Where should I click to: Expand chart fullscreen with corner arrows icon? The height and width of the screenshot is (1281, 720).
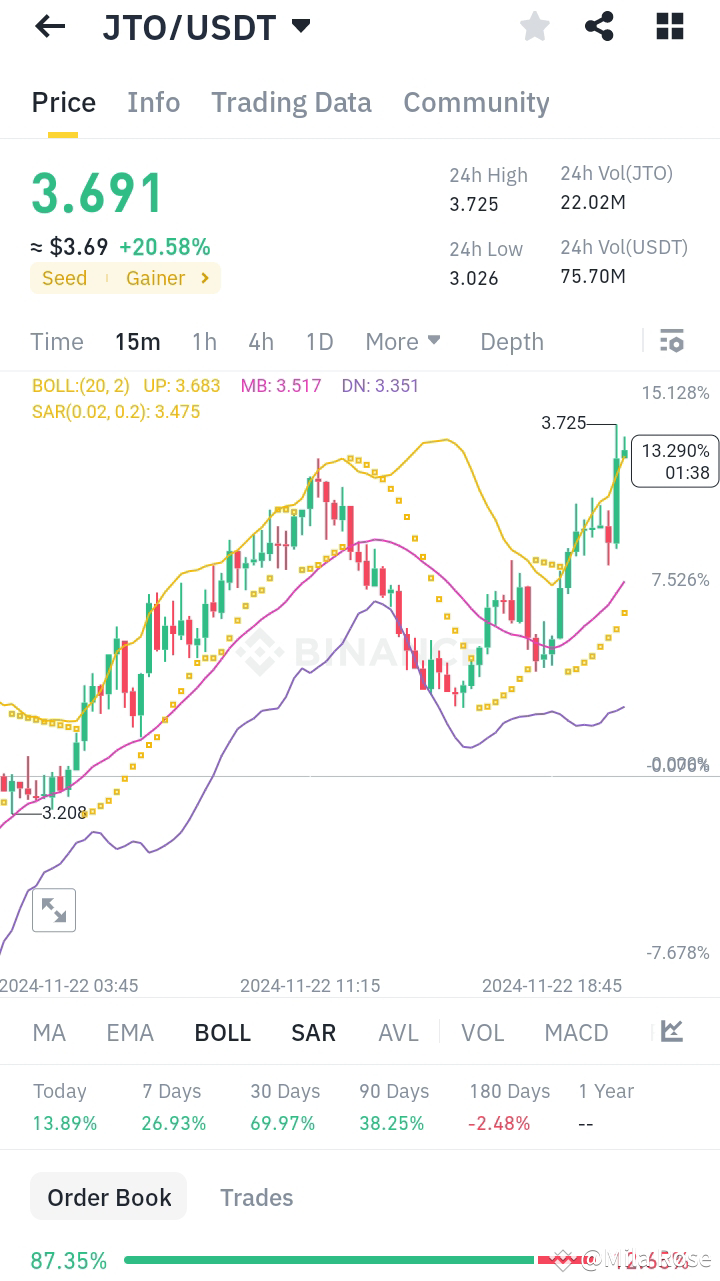54,910
